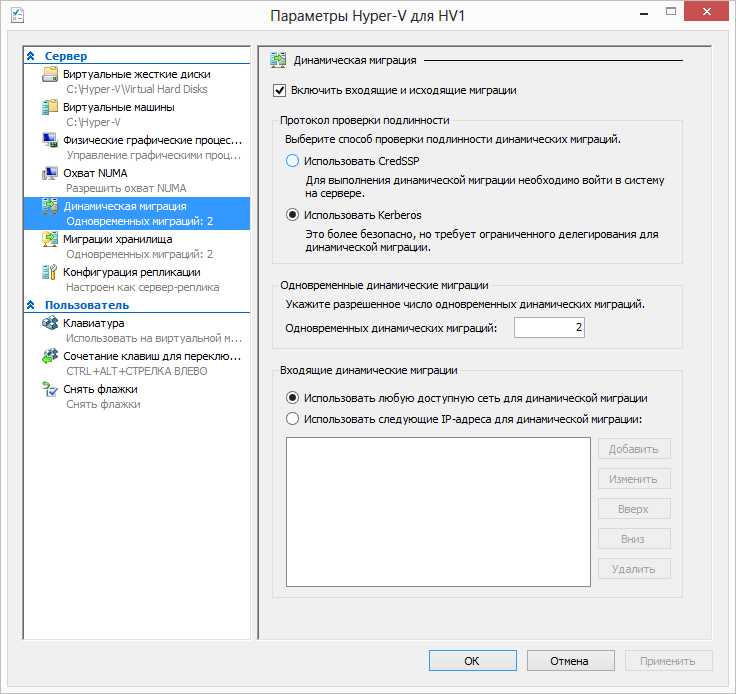
Task: Click the Отмена button
Action: tap(570, 661)
